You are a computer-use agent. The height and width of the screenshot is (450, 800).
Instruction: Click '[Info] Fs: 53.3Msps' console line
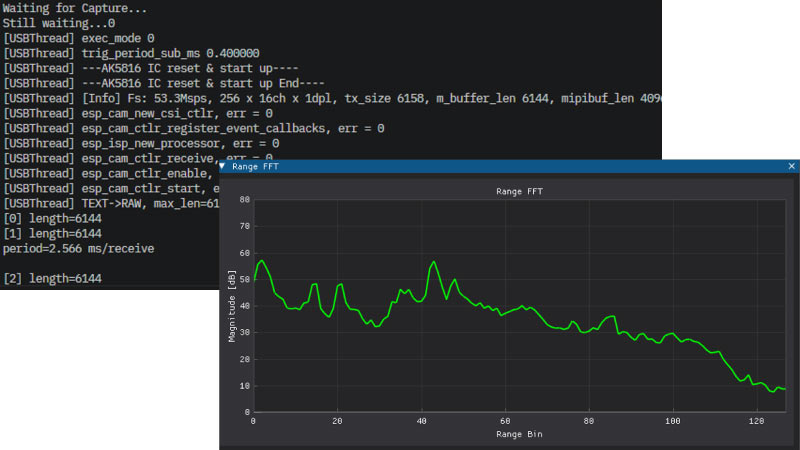point(332,98)
